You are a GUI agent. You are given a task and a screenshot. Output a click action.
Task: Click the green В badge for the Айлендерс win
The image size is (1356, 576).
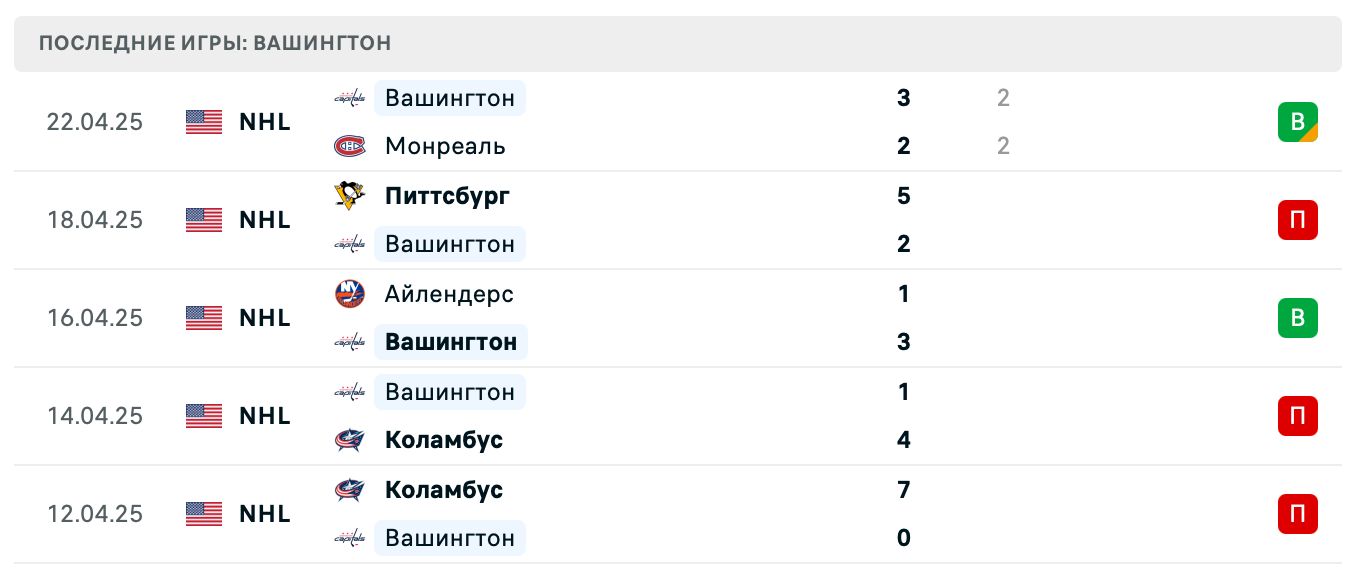[1299, 318]
